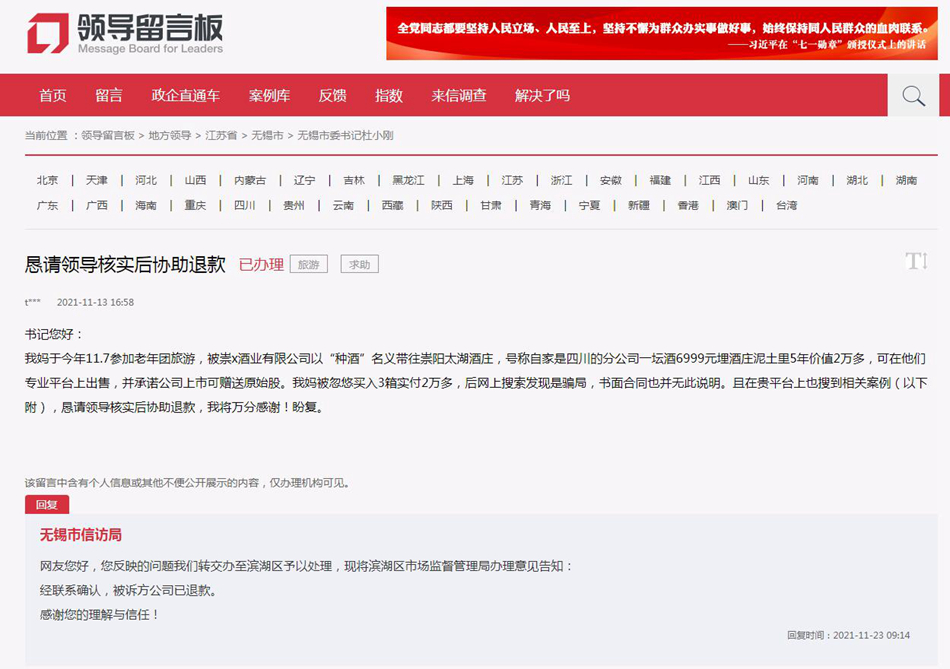
Task: Go to 政企直通车 section
Action: click(186, 96)
